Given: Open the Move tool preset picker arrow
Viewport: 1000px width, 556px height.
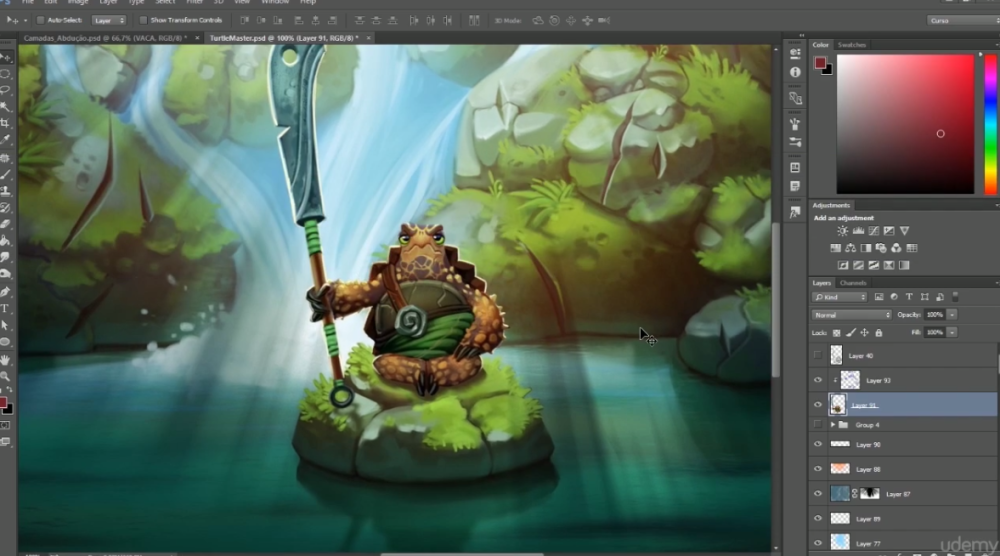Looking at the screenshot, I should pyautogui.click(x=26, y=20).
